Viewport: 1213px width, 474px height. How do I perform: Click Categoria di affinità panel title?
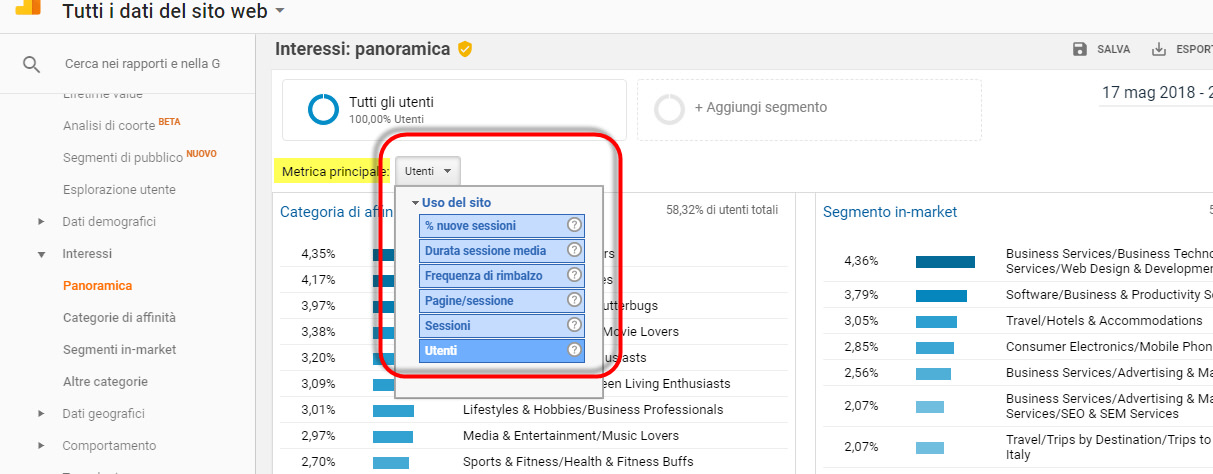(x=337, y=211)
